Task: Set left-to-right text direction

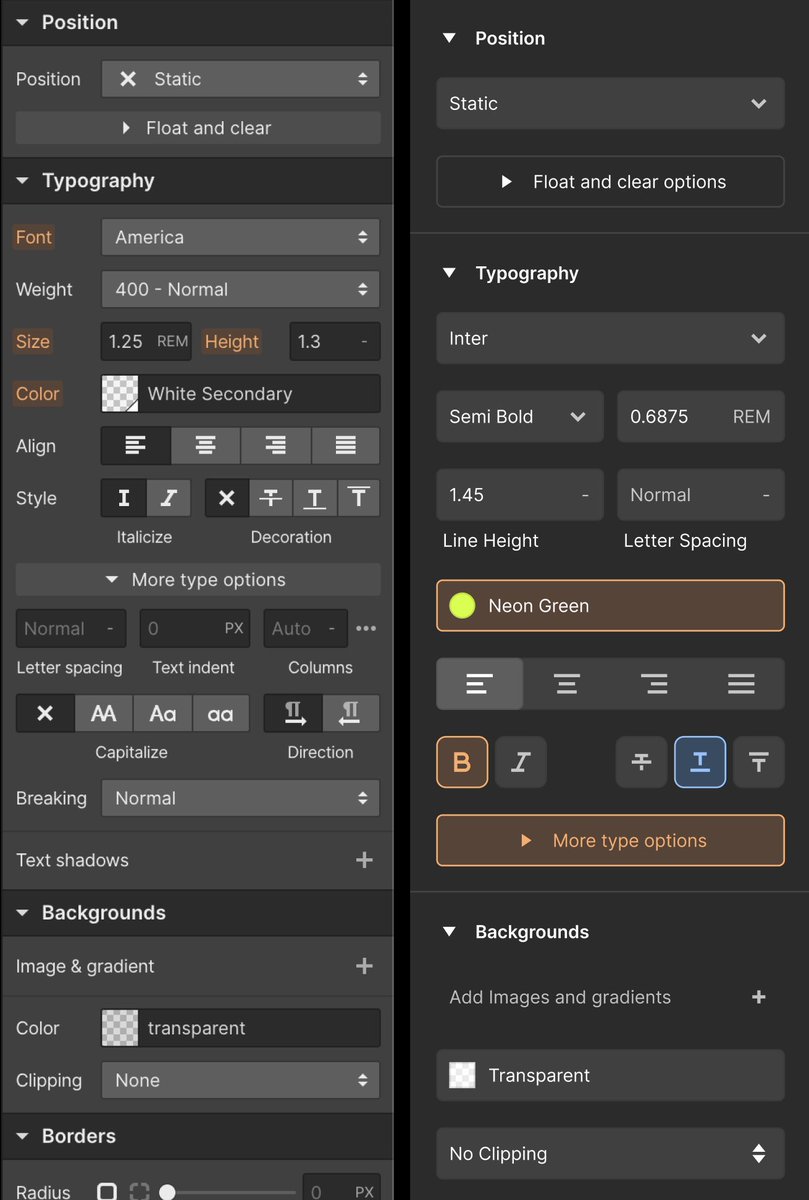Action: [293, 713]
